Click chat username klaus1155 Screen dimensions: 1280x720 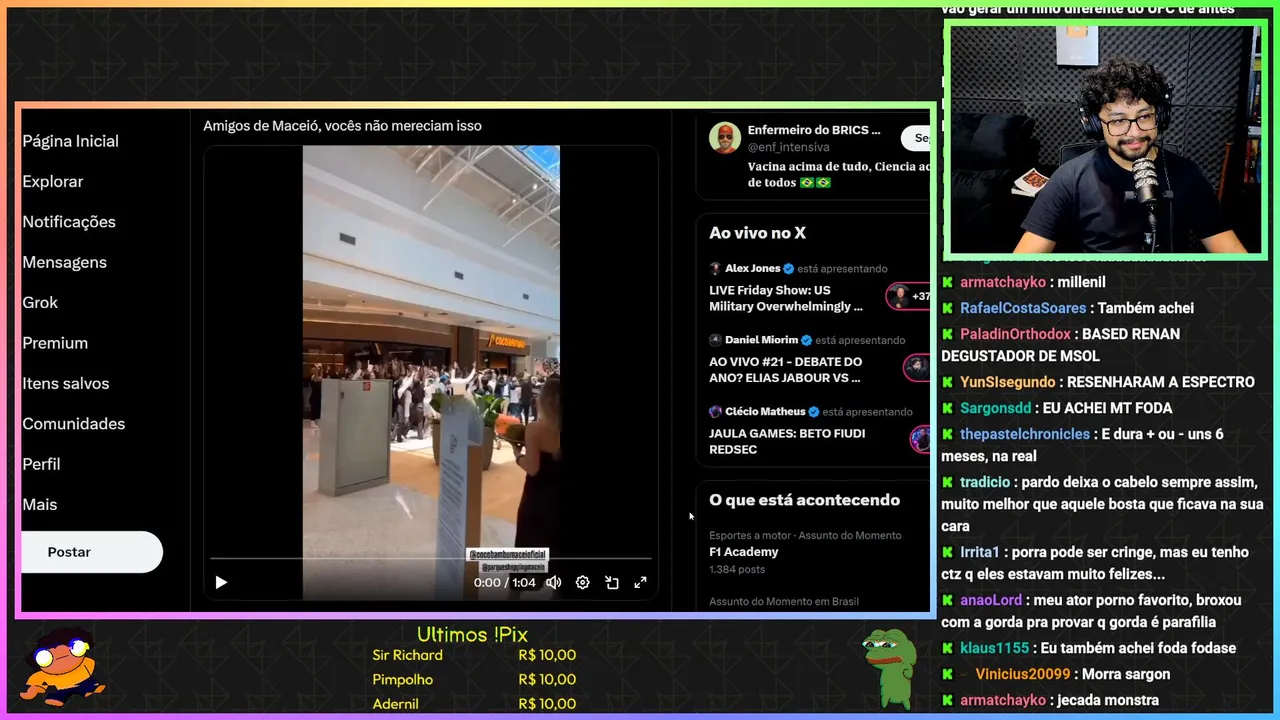pyautogui.click(x=996, y=648)
